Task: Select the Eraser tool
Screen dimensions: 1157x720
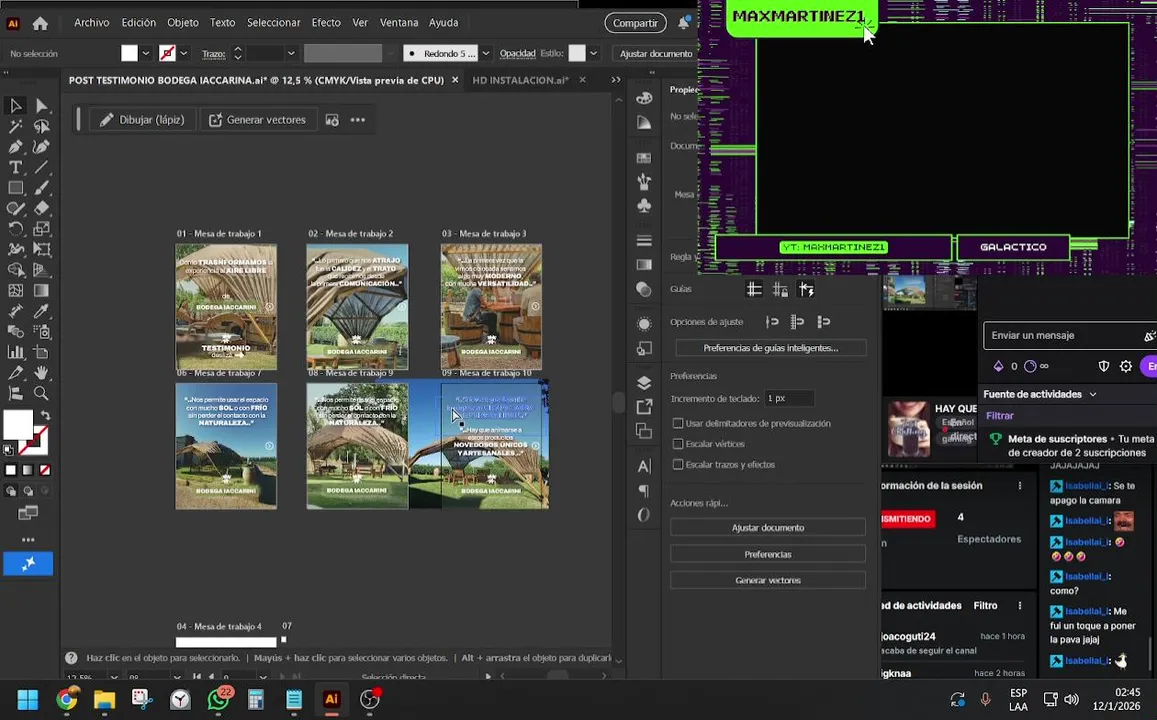Action: pyautogui.click(x=41, y=209)
